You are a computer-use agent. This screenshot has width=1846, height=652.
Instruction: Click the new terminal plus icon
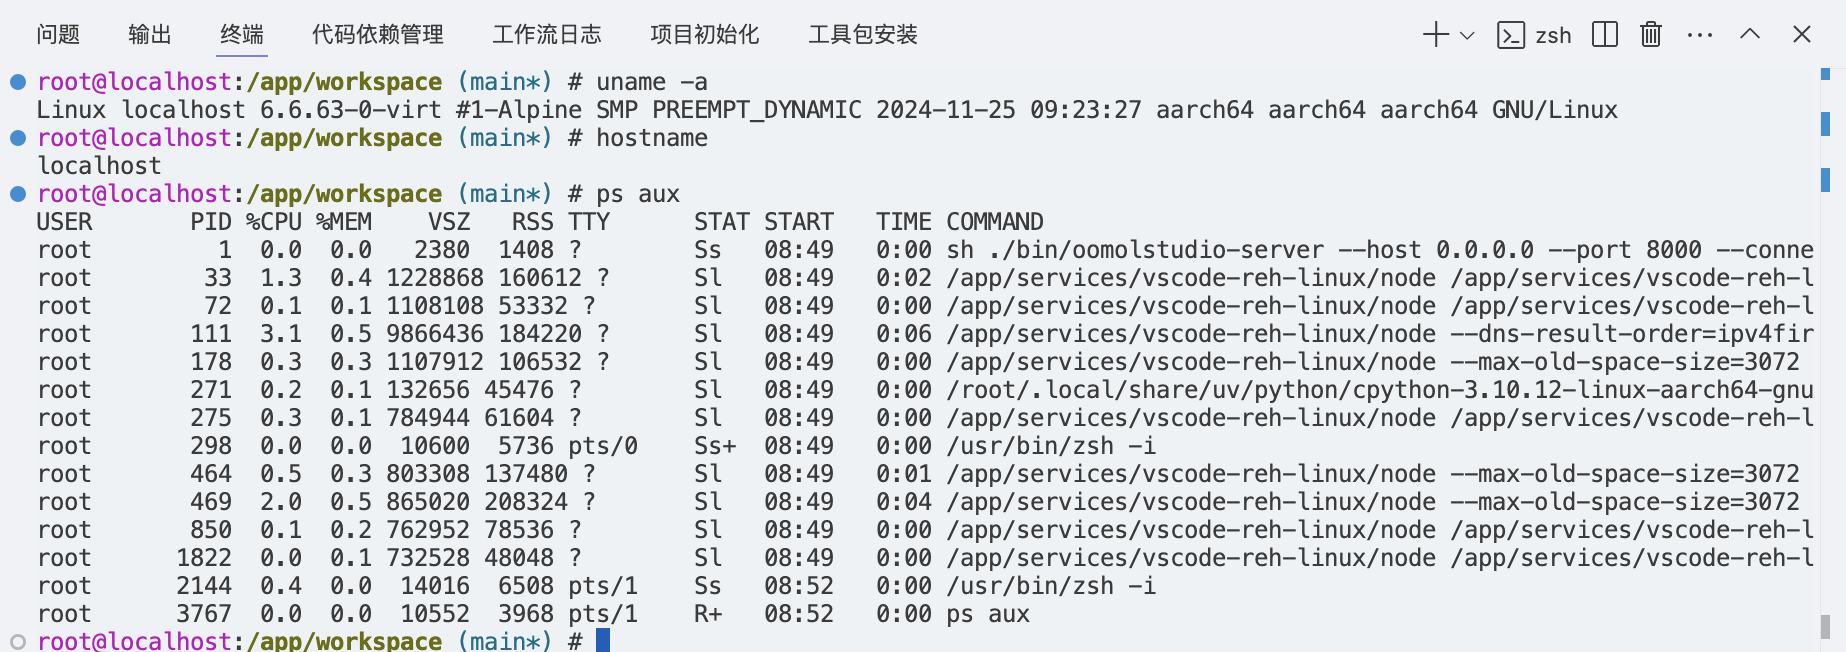[x=1435, y=35]
